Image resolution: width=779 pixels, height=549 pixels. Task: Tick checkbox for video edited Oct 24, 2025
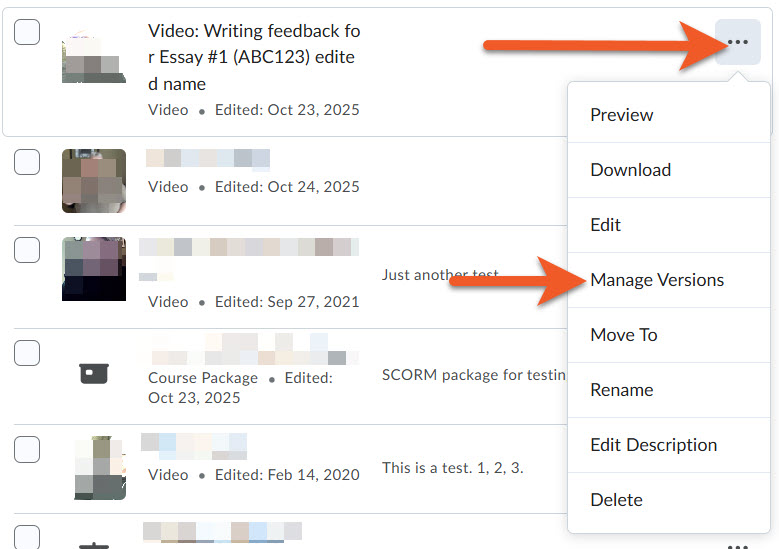click(27, 162)
